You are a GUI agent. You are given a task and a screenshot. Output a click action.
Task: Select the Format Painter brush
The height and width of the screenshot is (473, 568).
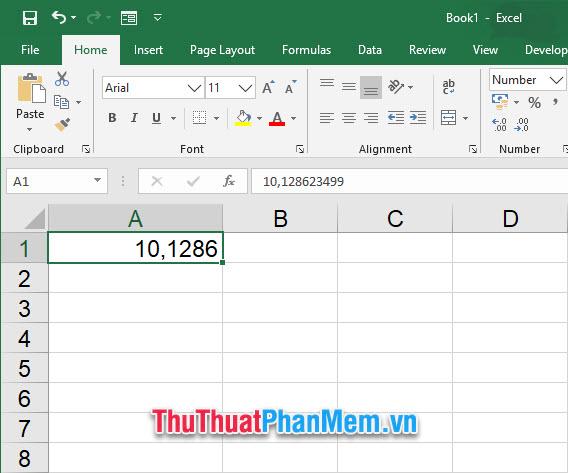pos(62,125)
